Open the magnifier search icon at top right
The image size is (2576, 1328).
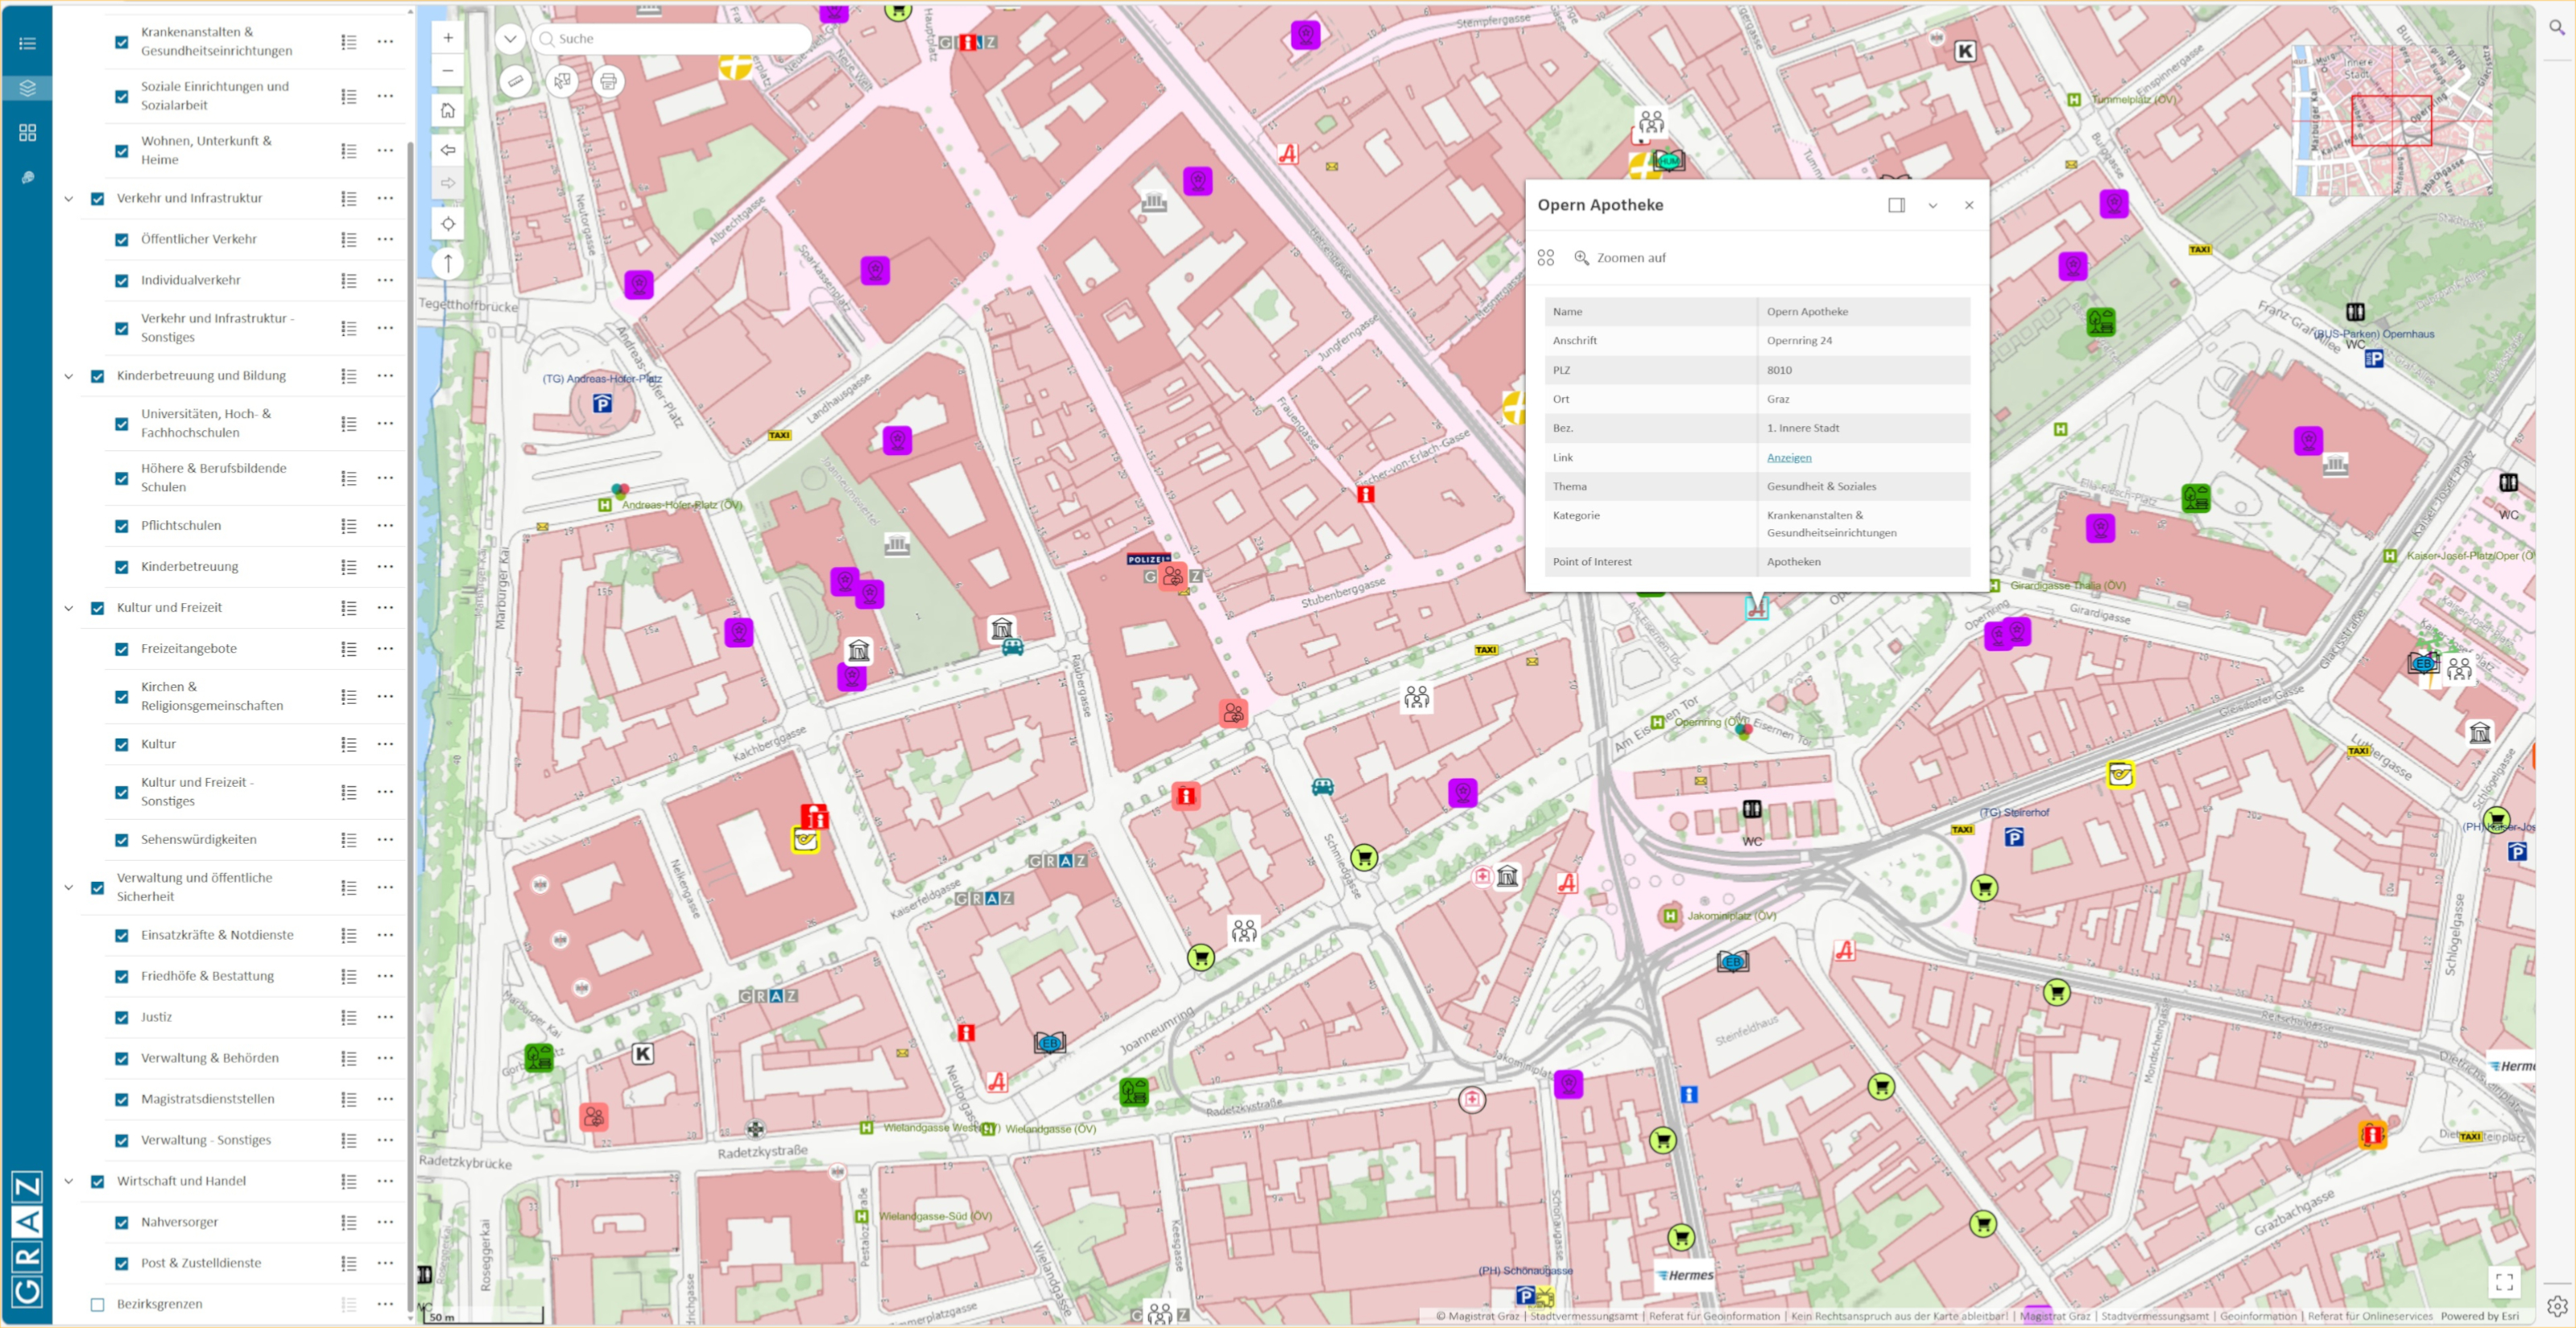[2556, 28]
